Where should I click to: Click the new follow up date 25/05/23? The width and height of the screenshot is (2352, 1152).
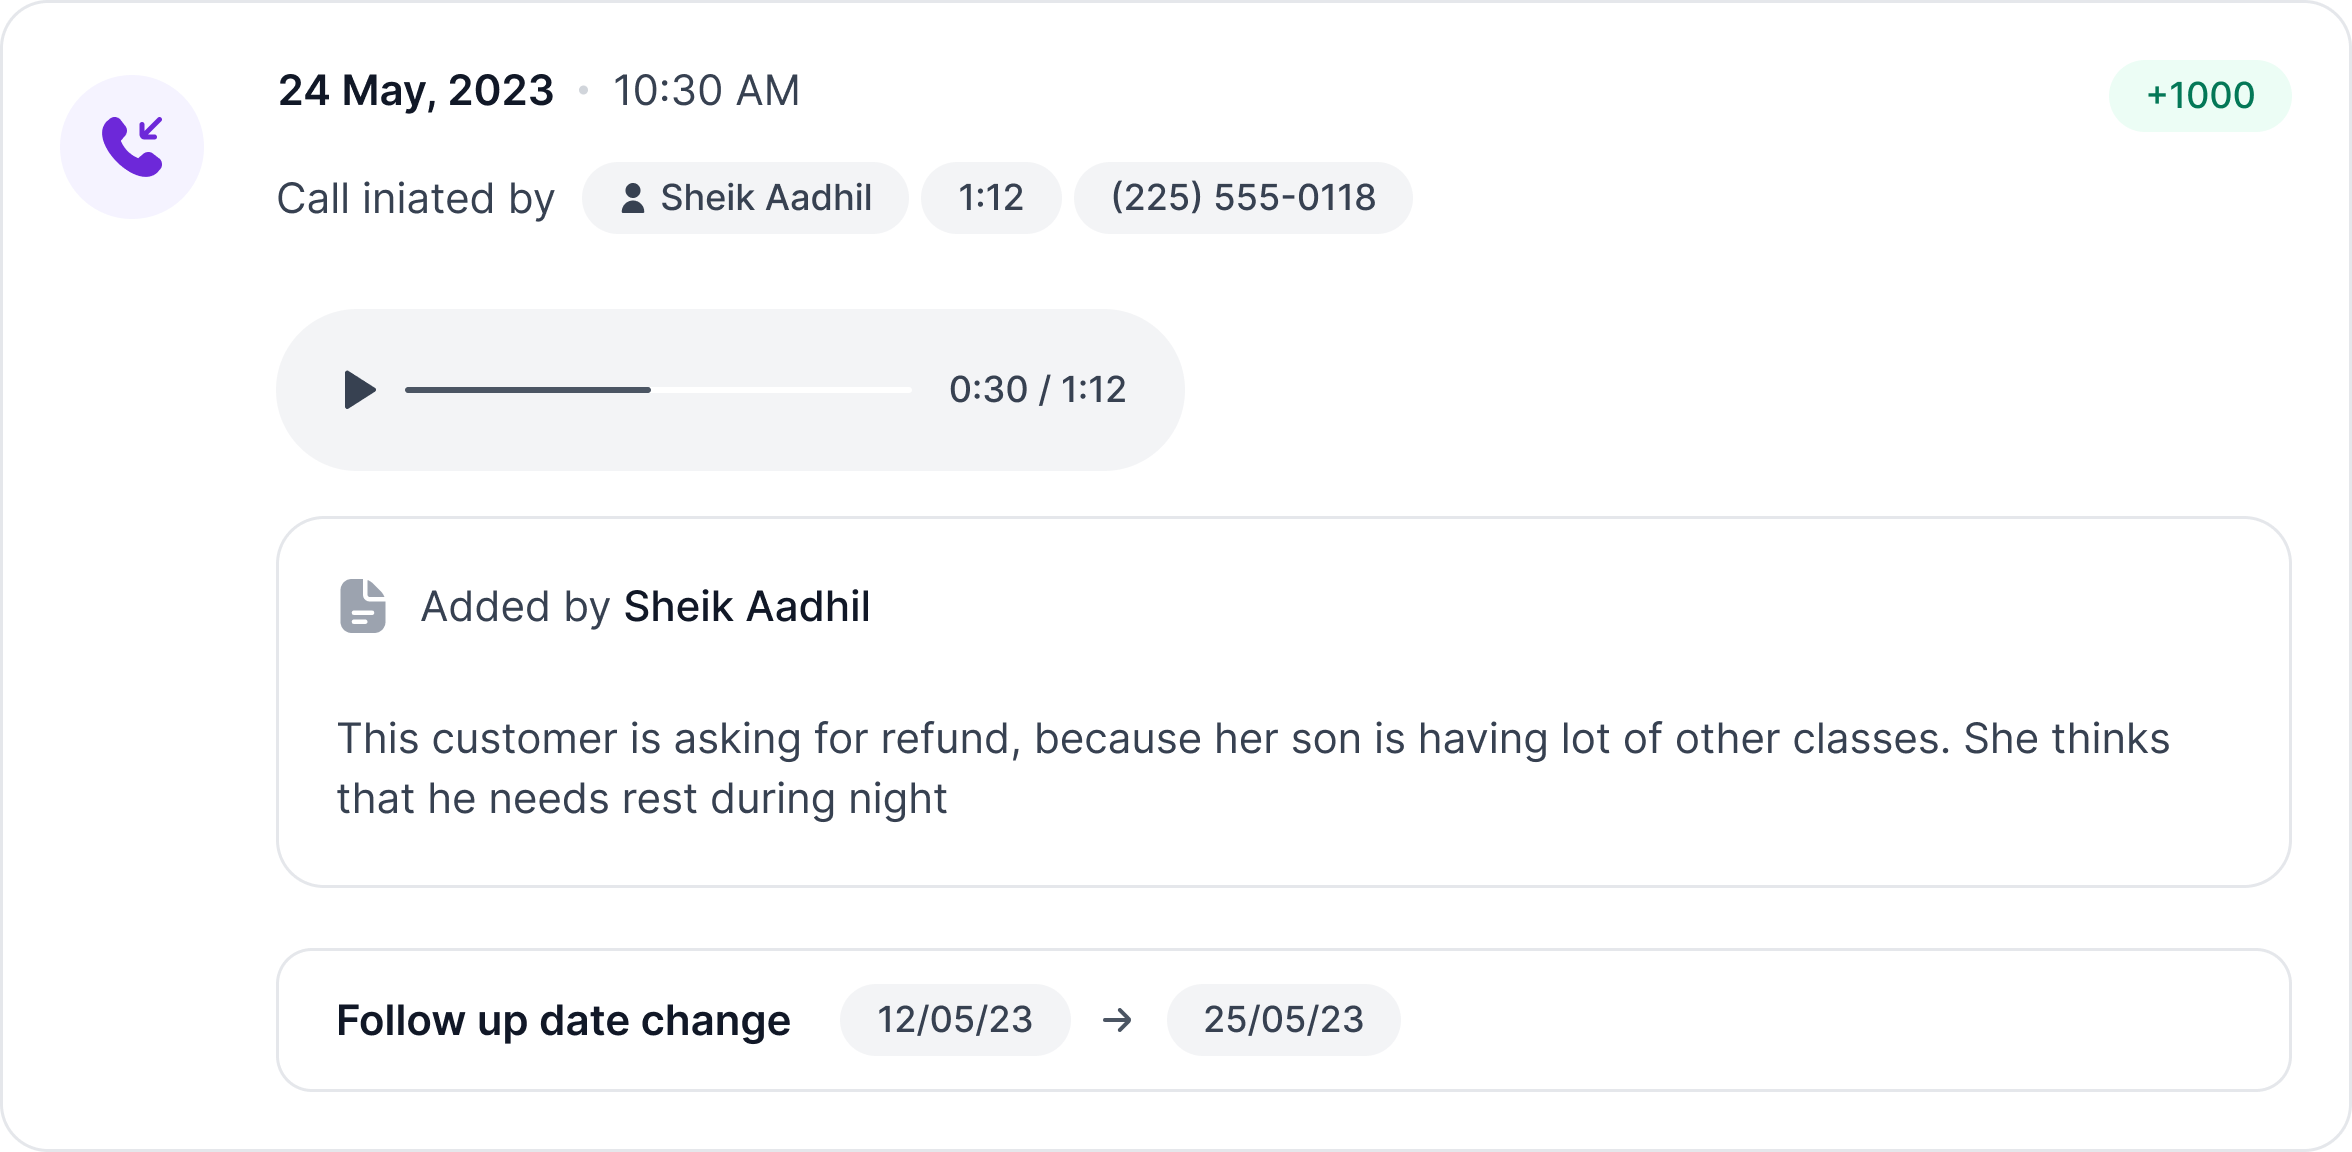(1283, 1020)
